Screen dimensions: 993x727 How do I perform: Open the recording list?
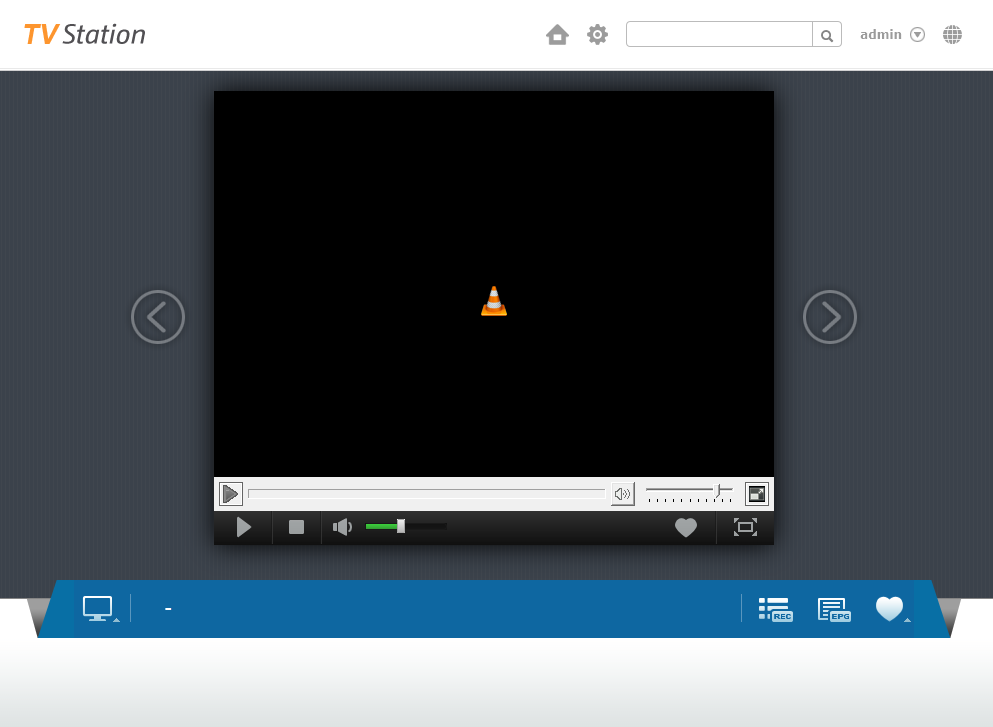[776, 609]
